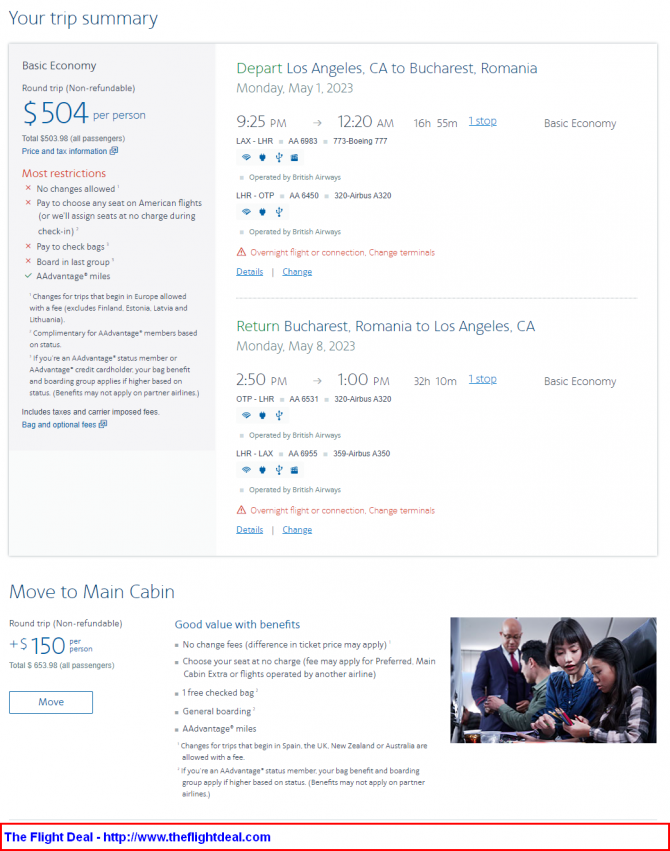
Task: Click the USB icon under LAX - LHR flight
Action: 279,157
